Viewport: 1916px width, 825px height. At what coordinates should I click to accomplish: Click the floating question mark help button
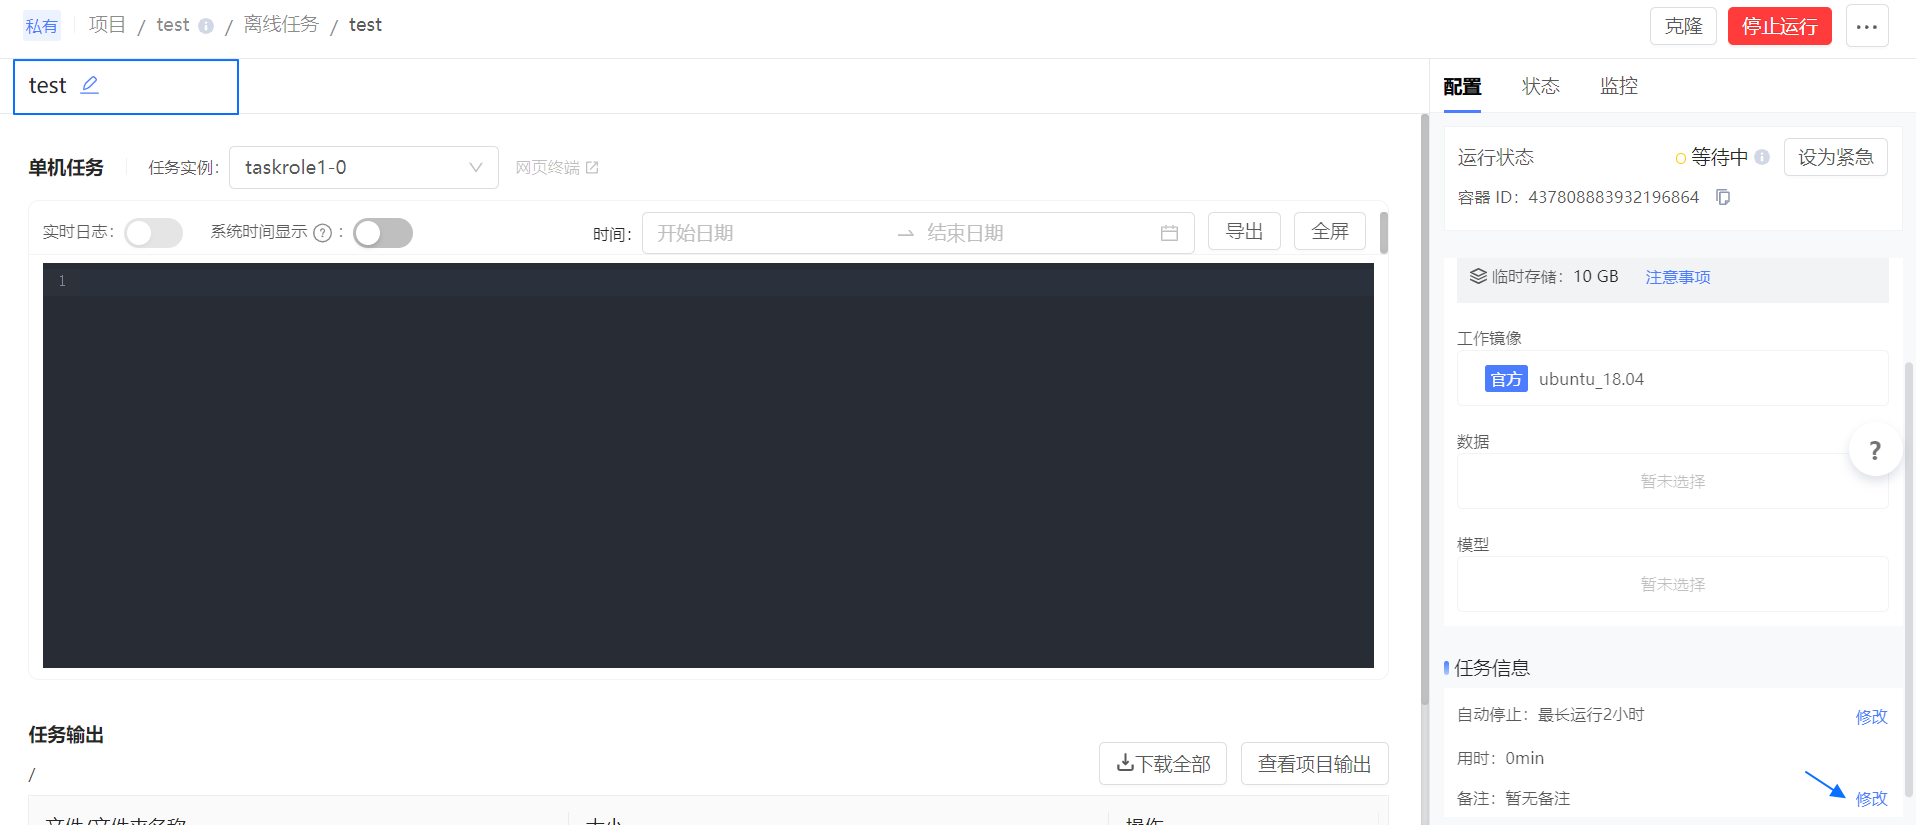click(1874, 450)
